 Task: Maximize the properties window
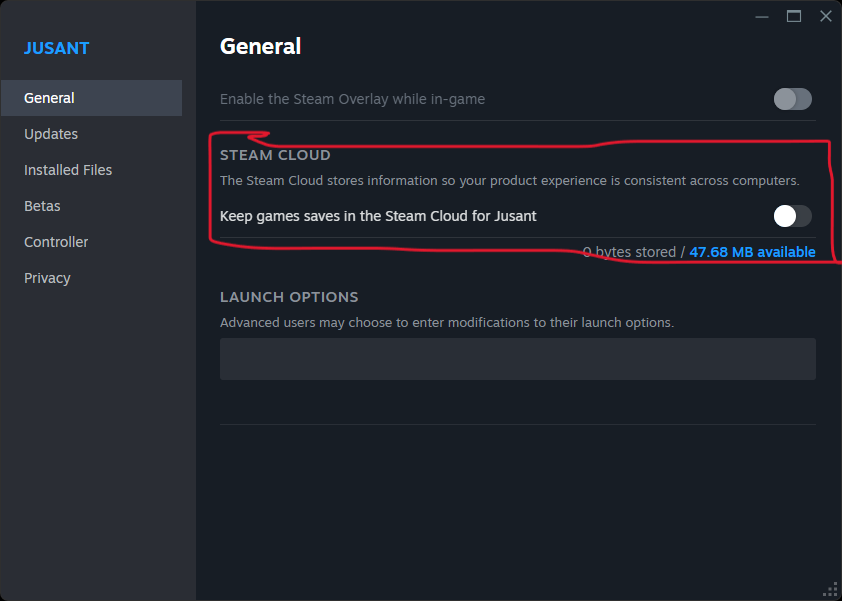(x=794, y=16)
